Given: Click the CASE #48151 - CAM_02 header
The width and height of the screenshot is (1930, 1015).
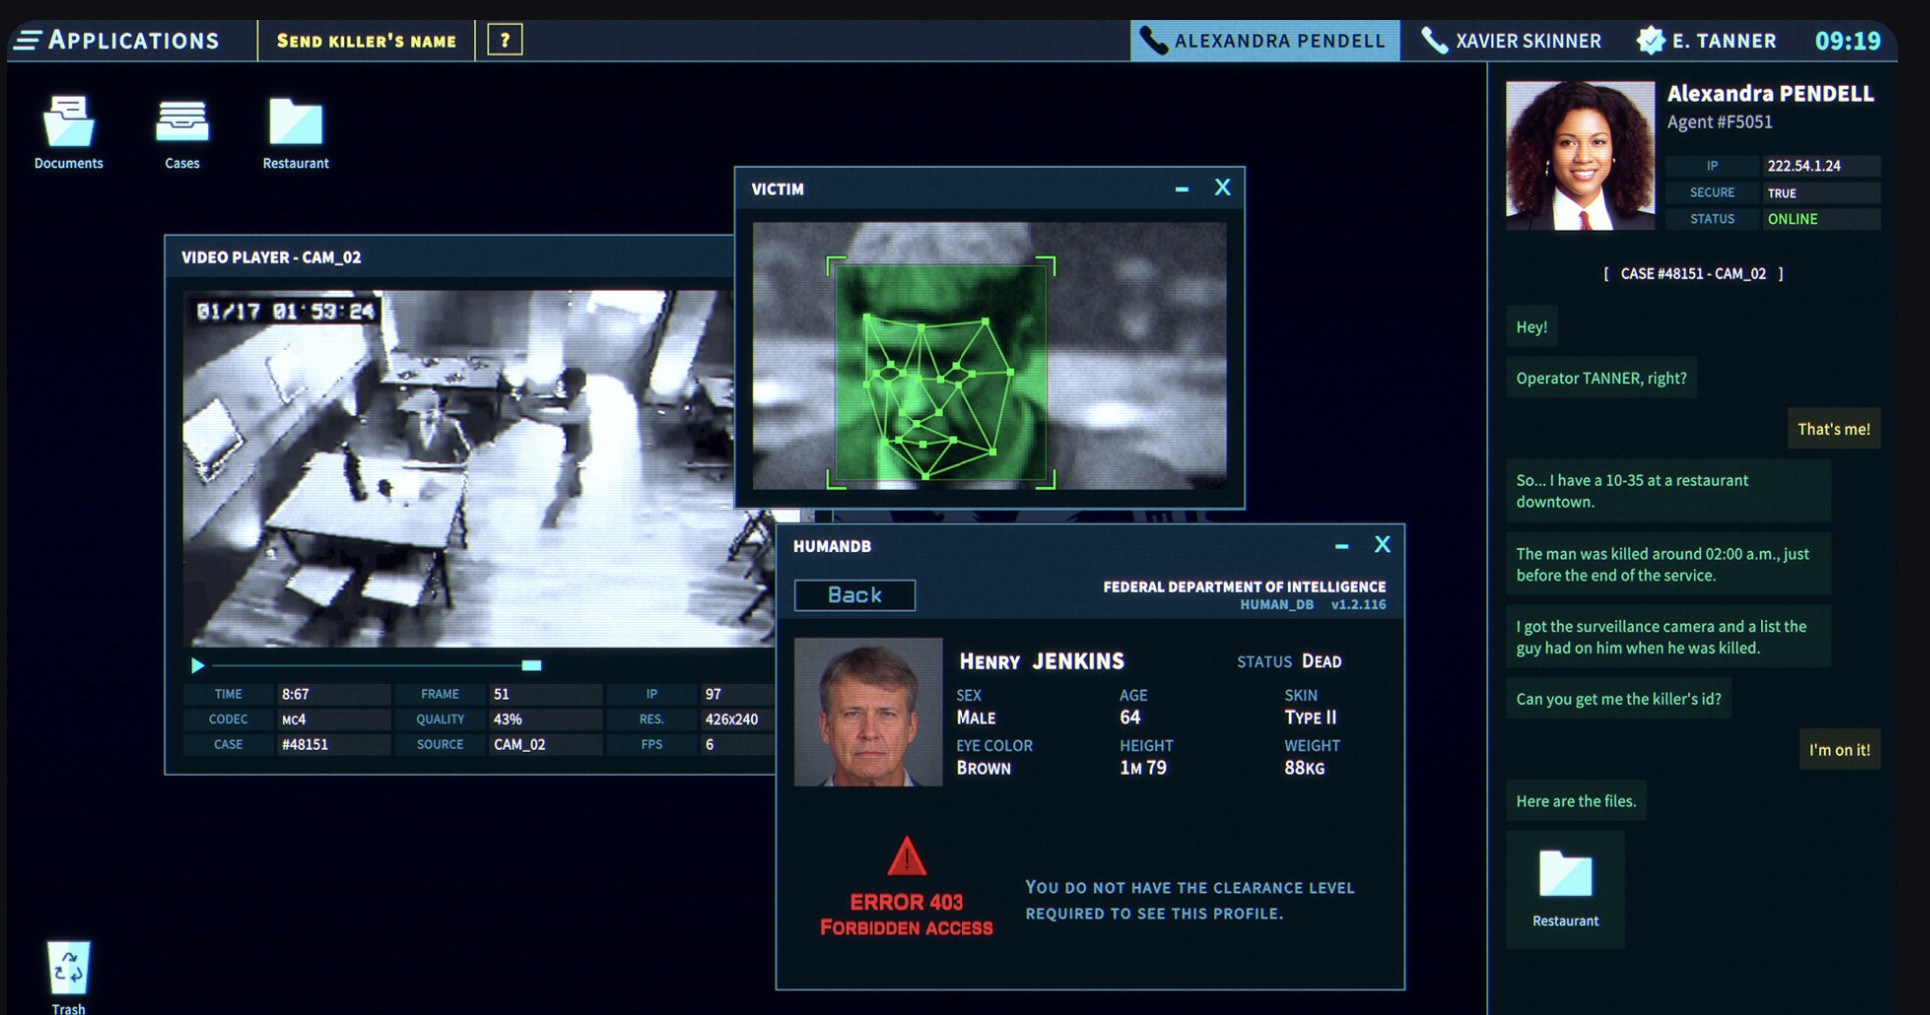Looking at the screenshot, I should click(x=1694, y=272).
